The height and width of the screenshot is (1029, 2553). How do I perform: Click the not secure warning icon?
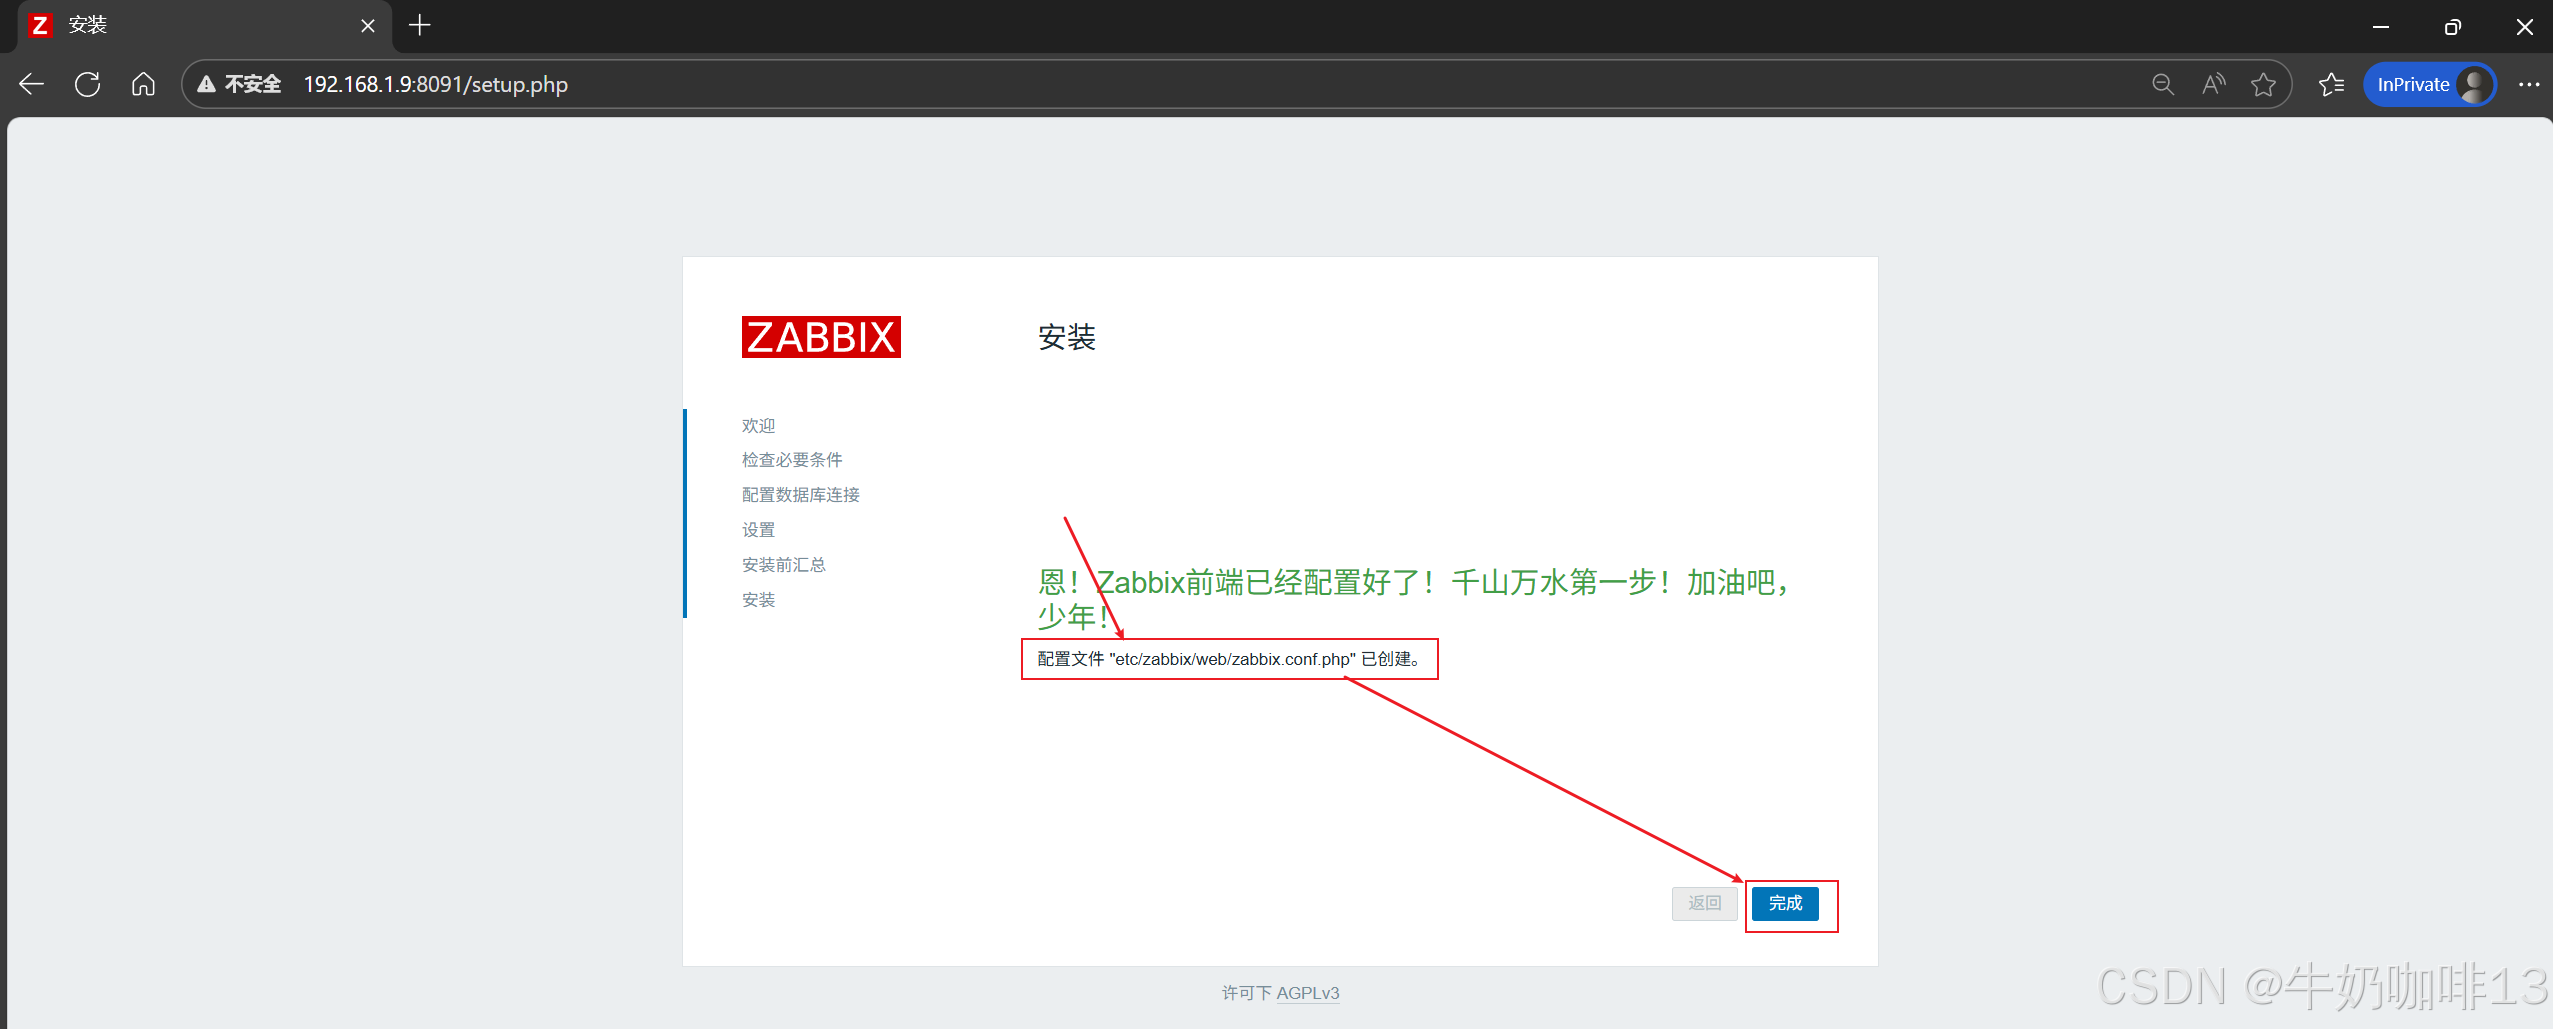(x=206, y=84)
